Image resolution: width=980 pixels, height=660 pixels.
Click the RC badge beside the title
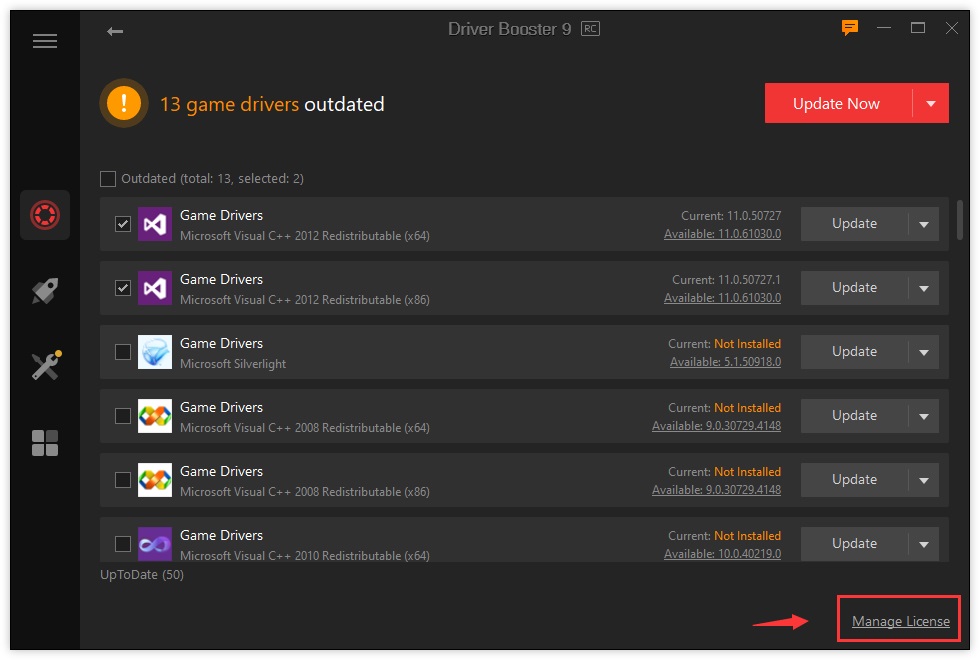[590, 29]
